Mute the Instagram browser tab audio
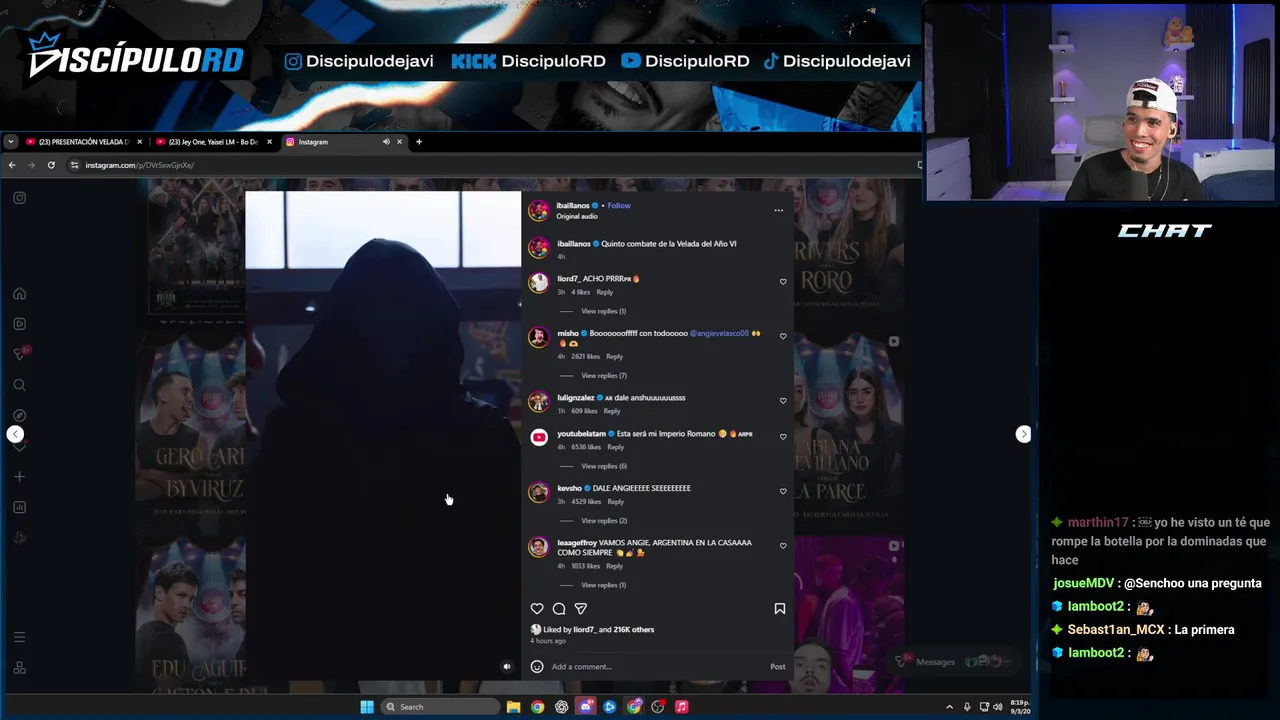 click(x=386, y=142)
